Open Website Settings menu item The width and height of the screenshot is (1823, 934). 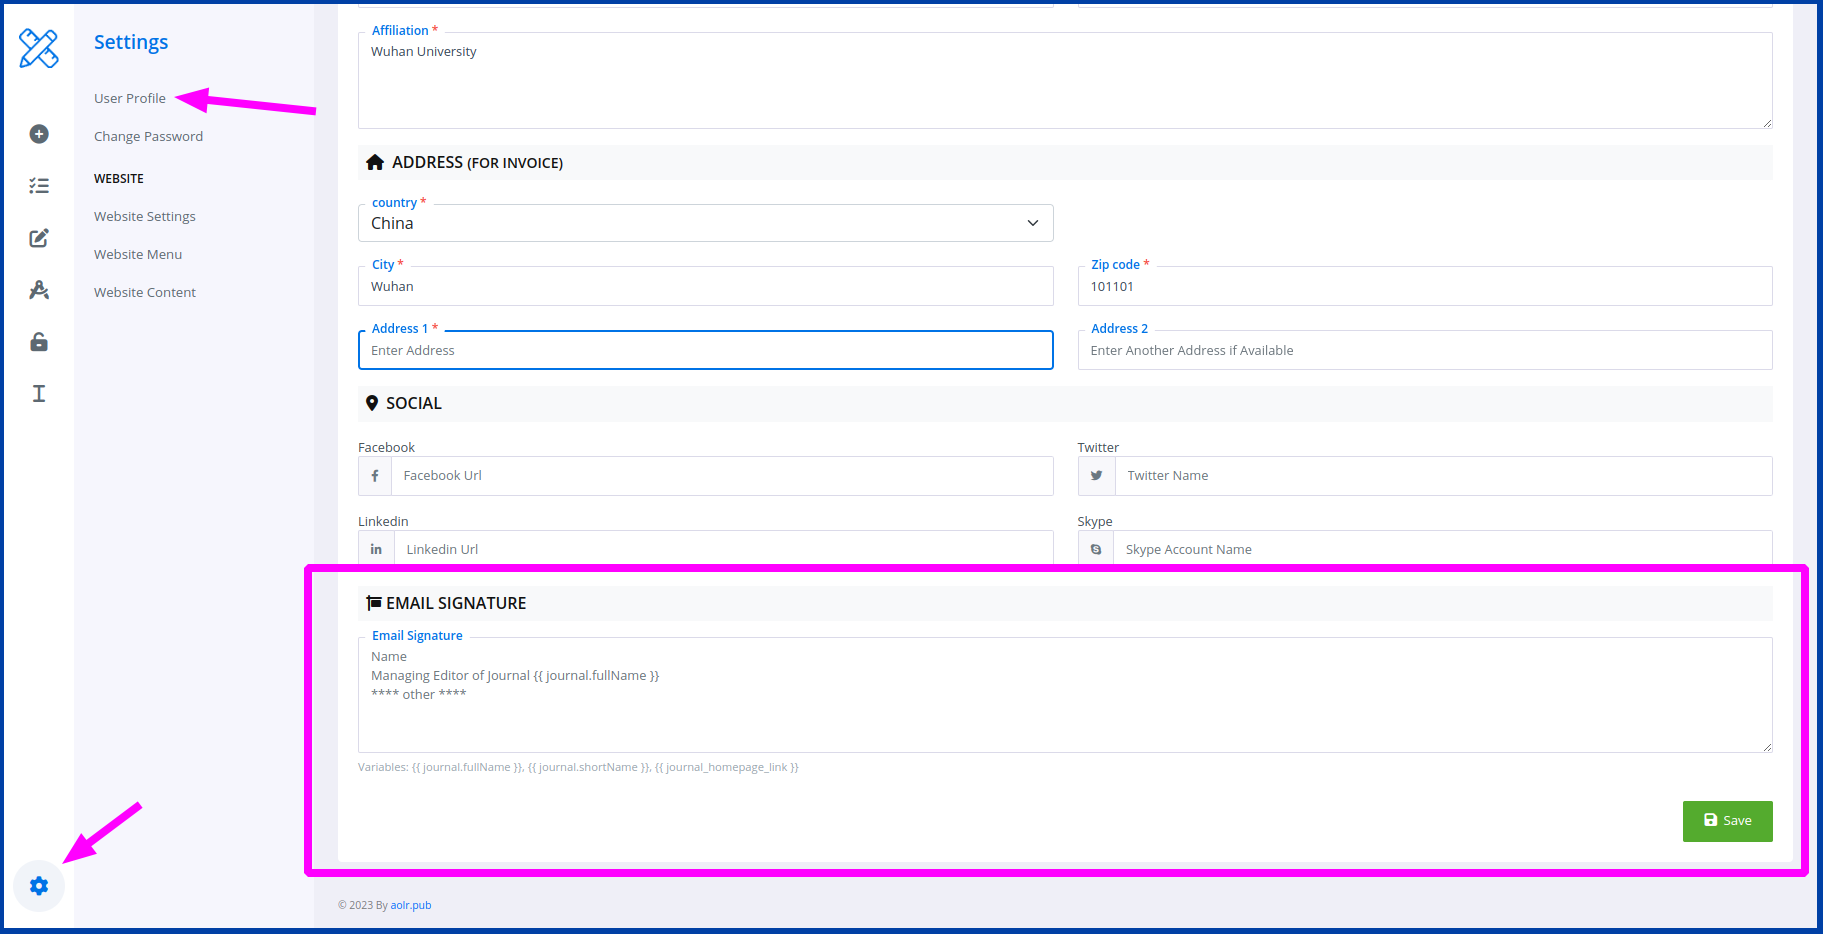click(x=145, y=216)
